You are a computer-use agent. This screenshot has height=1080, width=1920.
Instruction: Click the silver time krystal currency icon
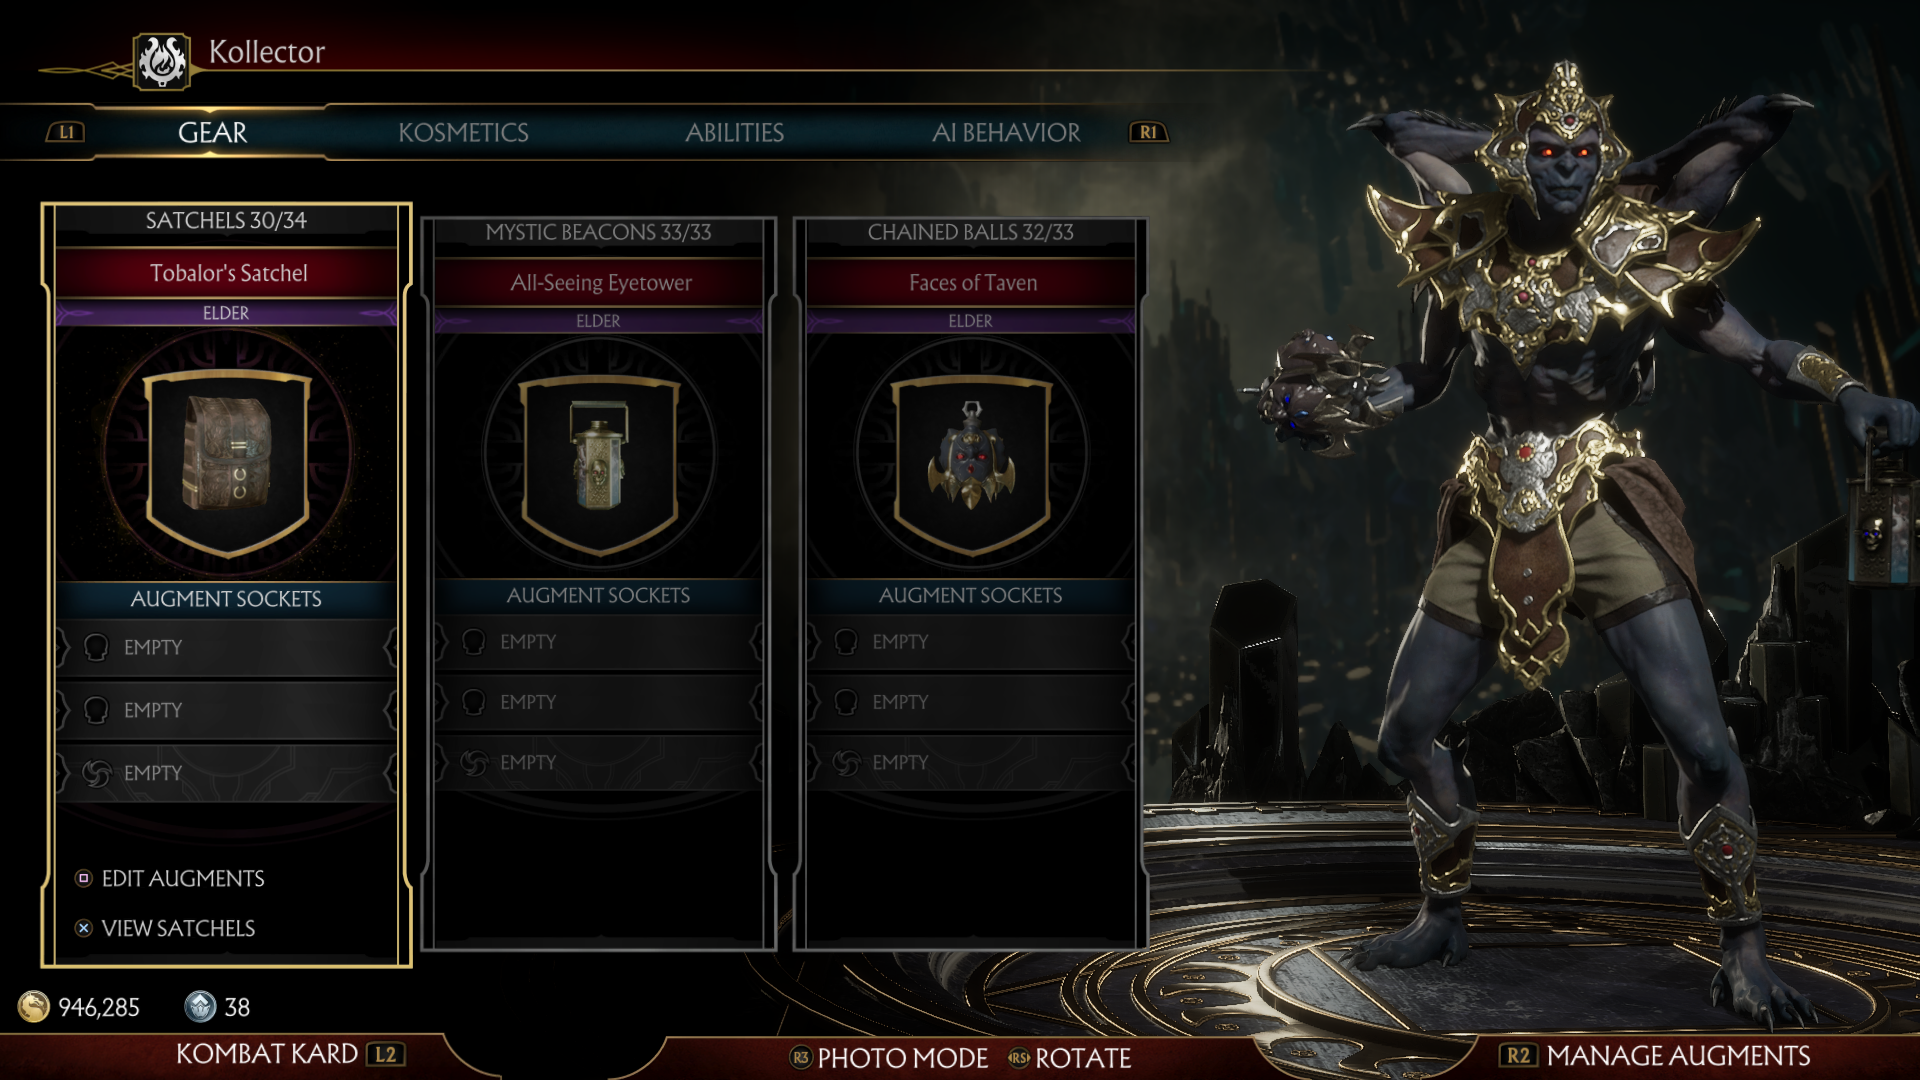click(200, 1006)
